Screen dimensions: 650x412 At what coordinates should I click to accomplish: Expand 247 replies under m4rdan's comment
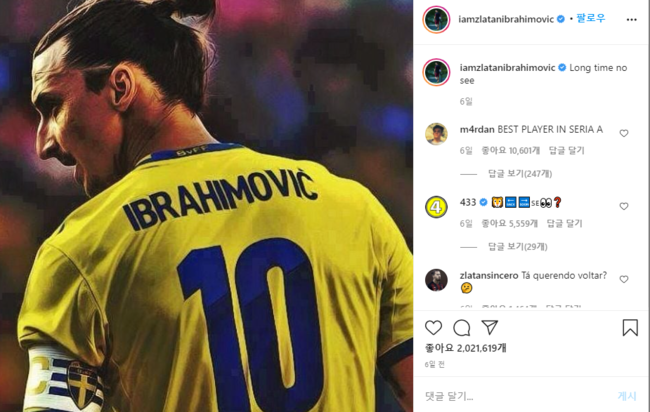[x=520, y=174]
